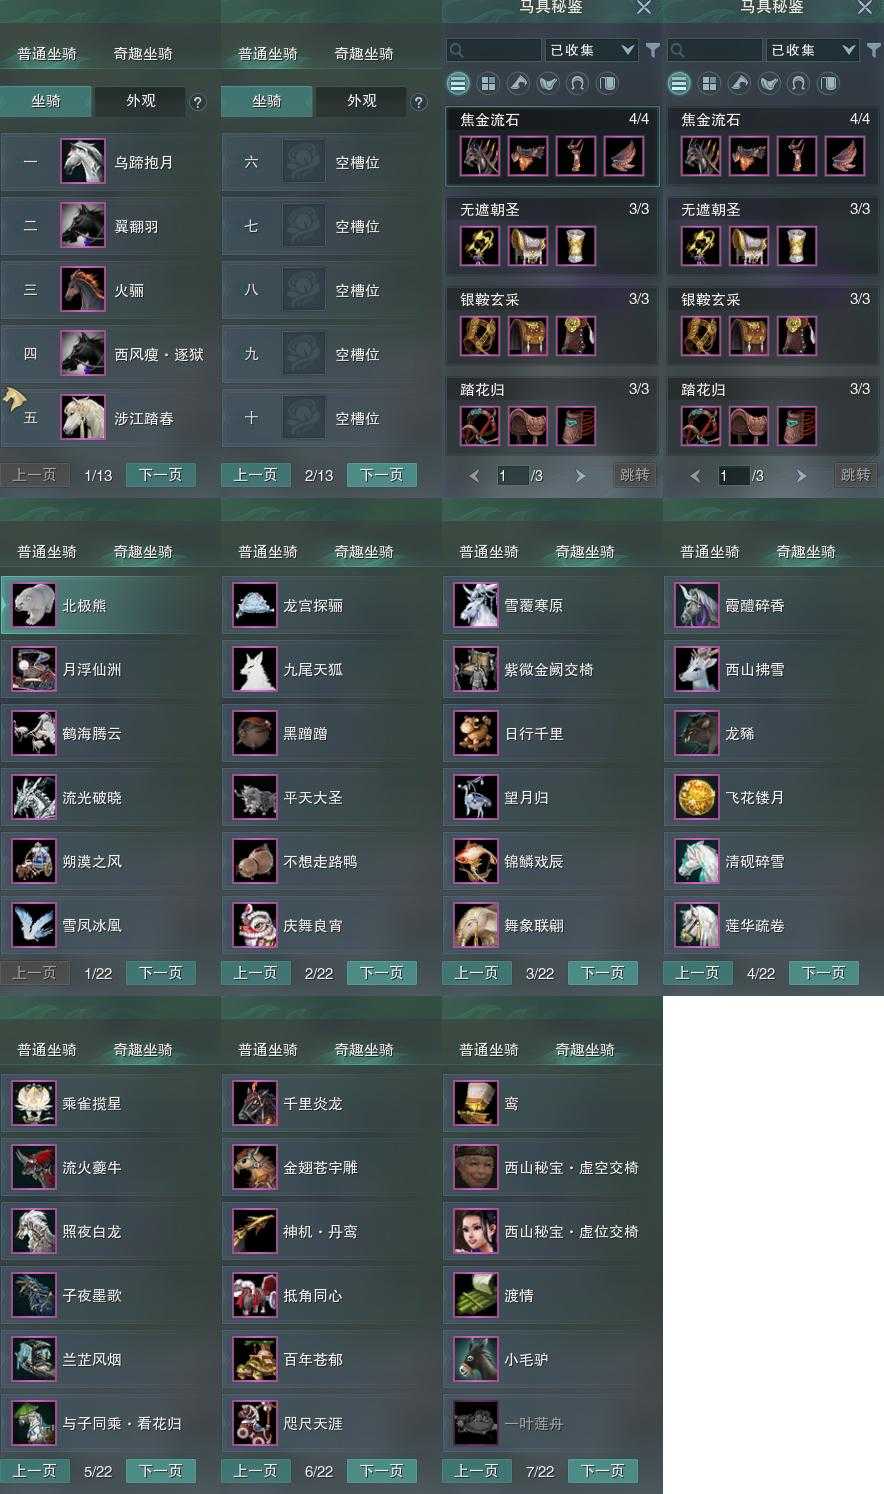
Task: Select the 西山秘宝·虚空交椅 list entry
Action: [x=551, y=1168]
